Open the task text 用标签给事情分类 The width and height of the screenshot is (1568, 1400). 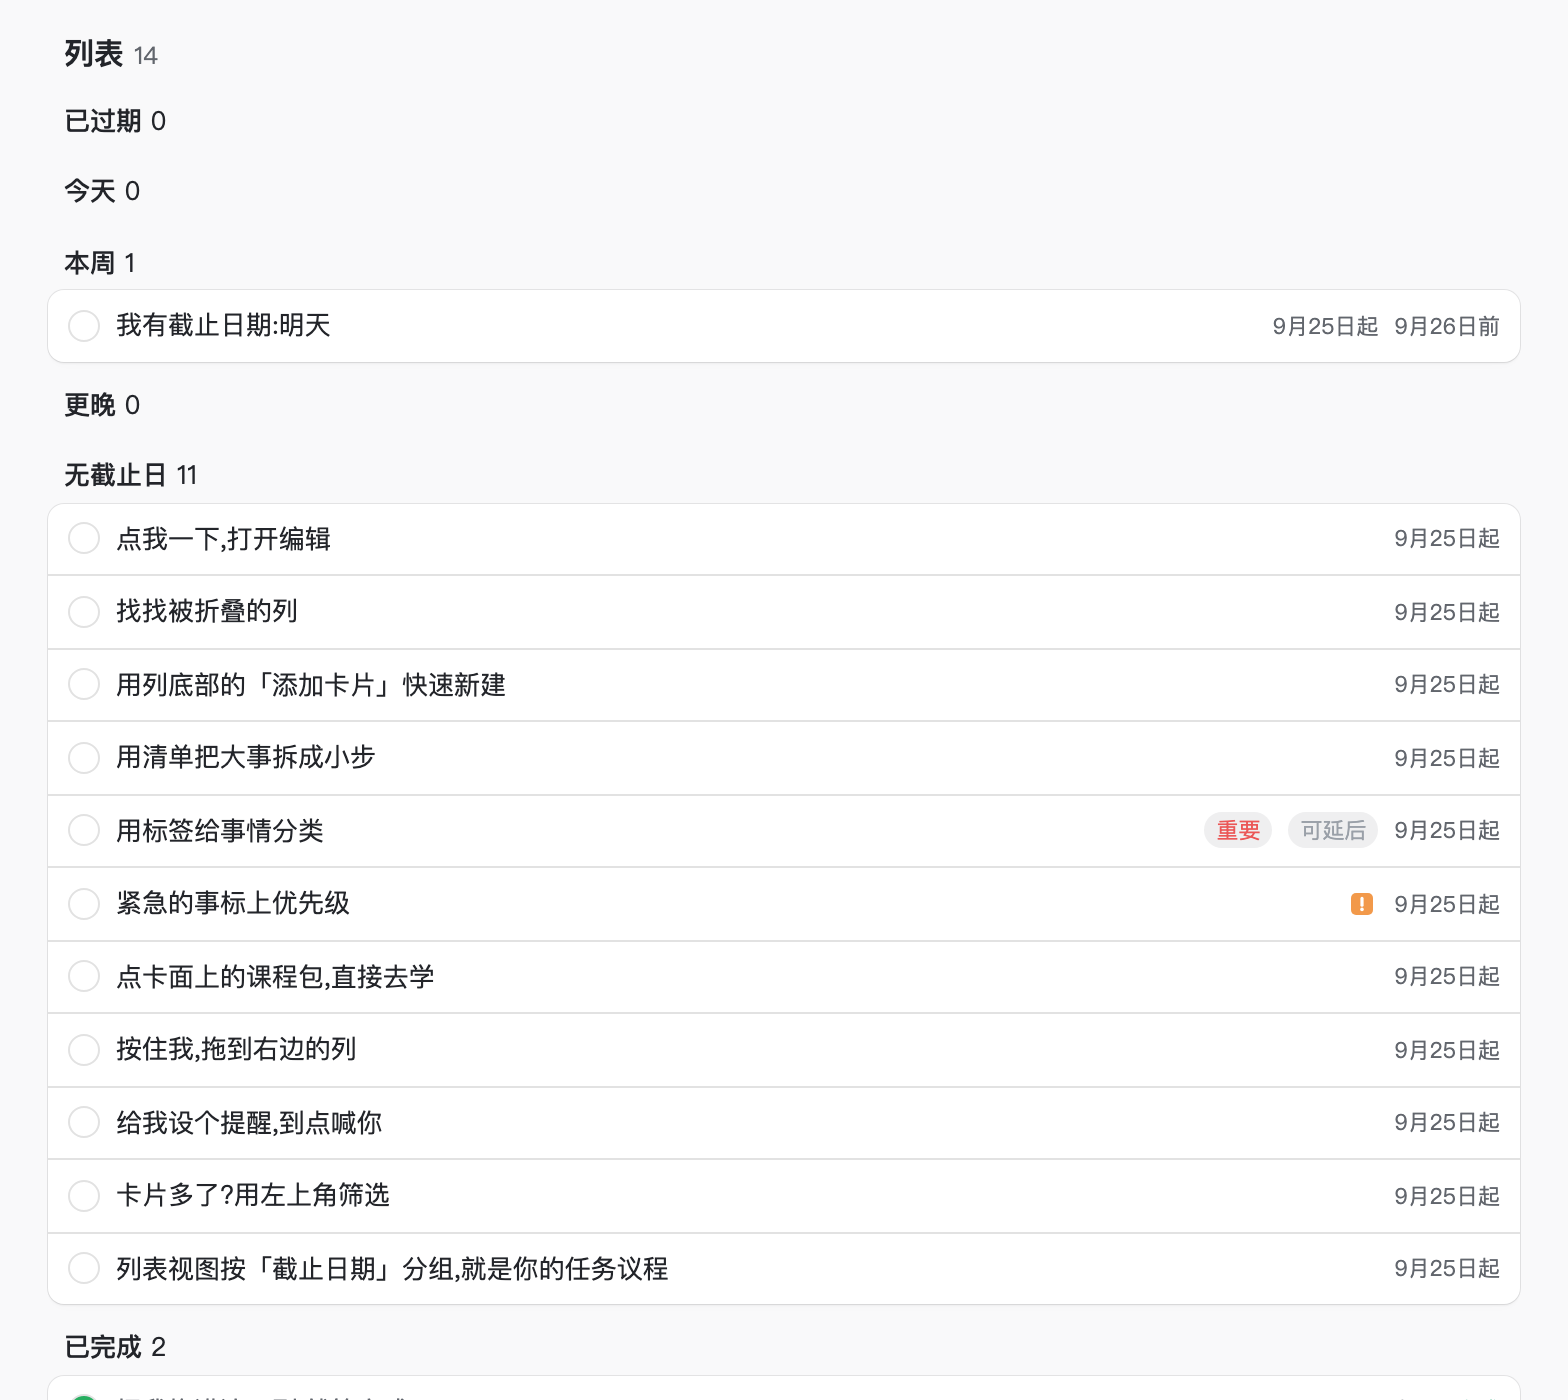coord(220,831)
